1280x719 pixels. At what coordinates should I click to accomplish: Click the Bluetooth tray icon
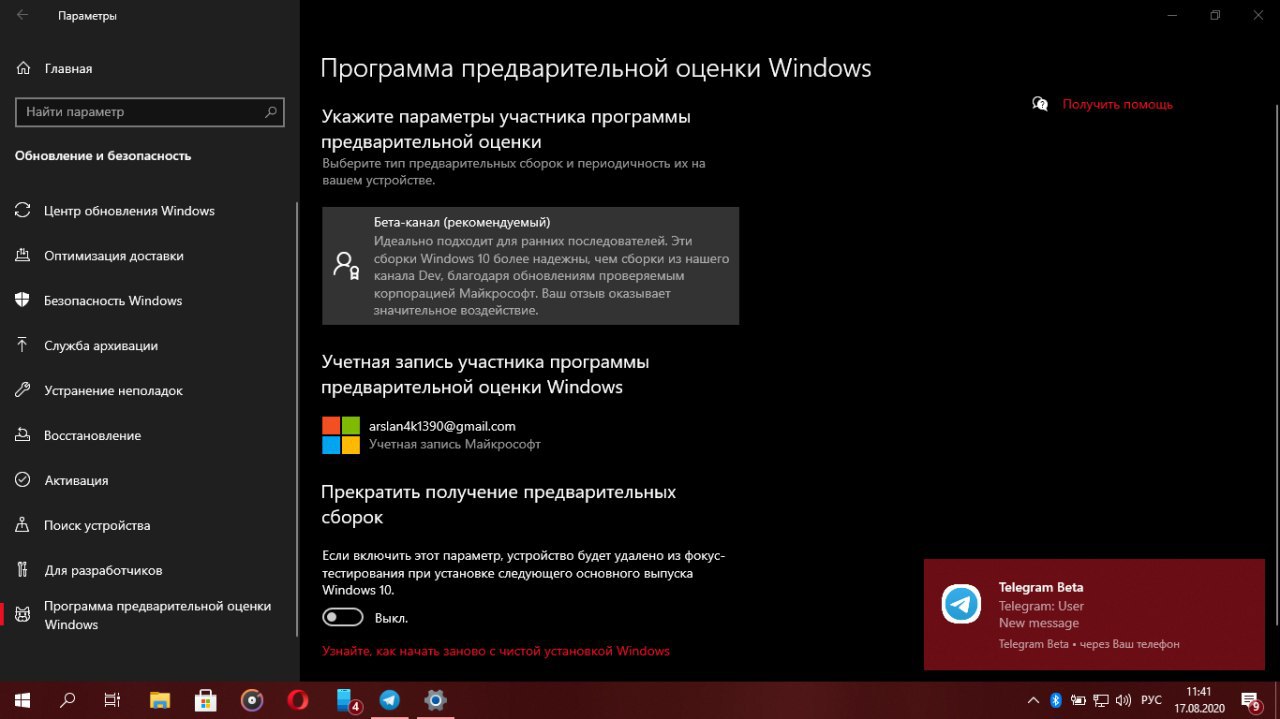tap(1055, 700)
